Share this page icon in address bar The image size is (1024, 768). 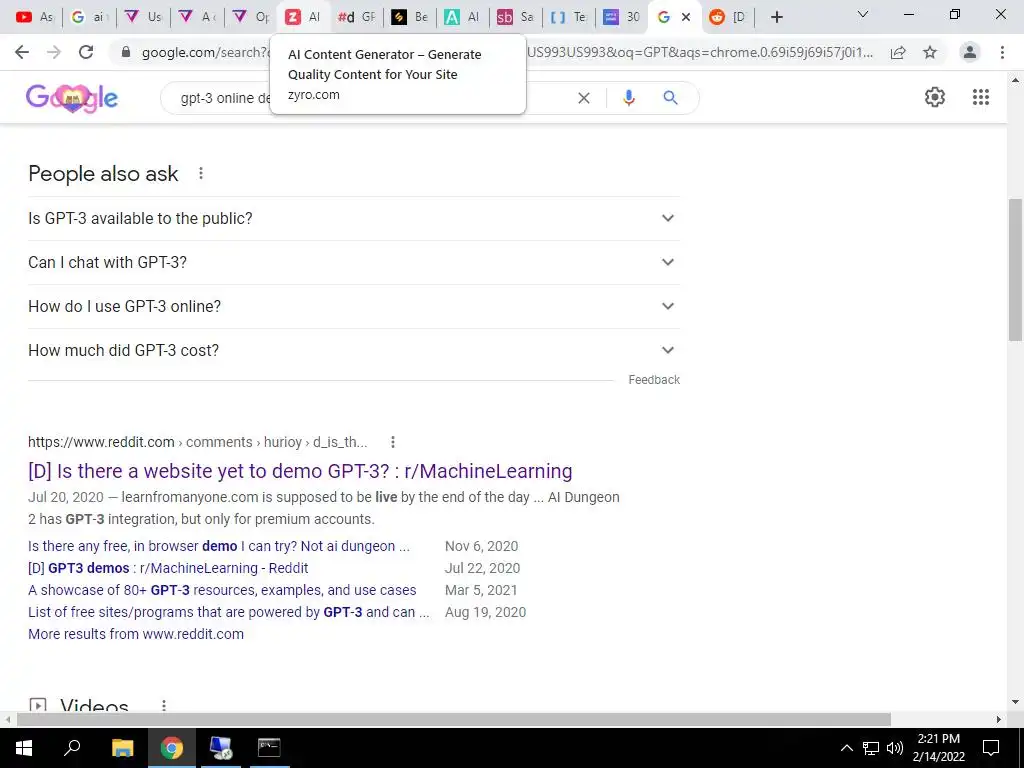pos(898,52)
